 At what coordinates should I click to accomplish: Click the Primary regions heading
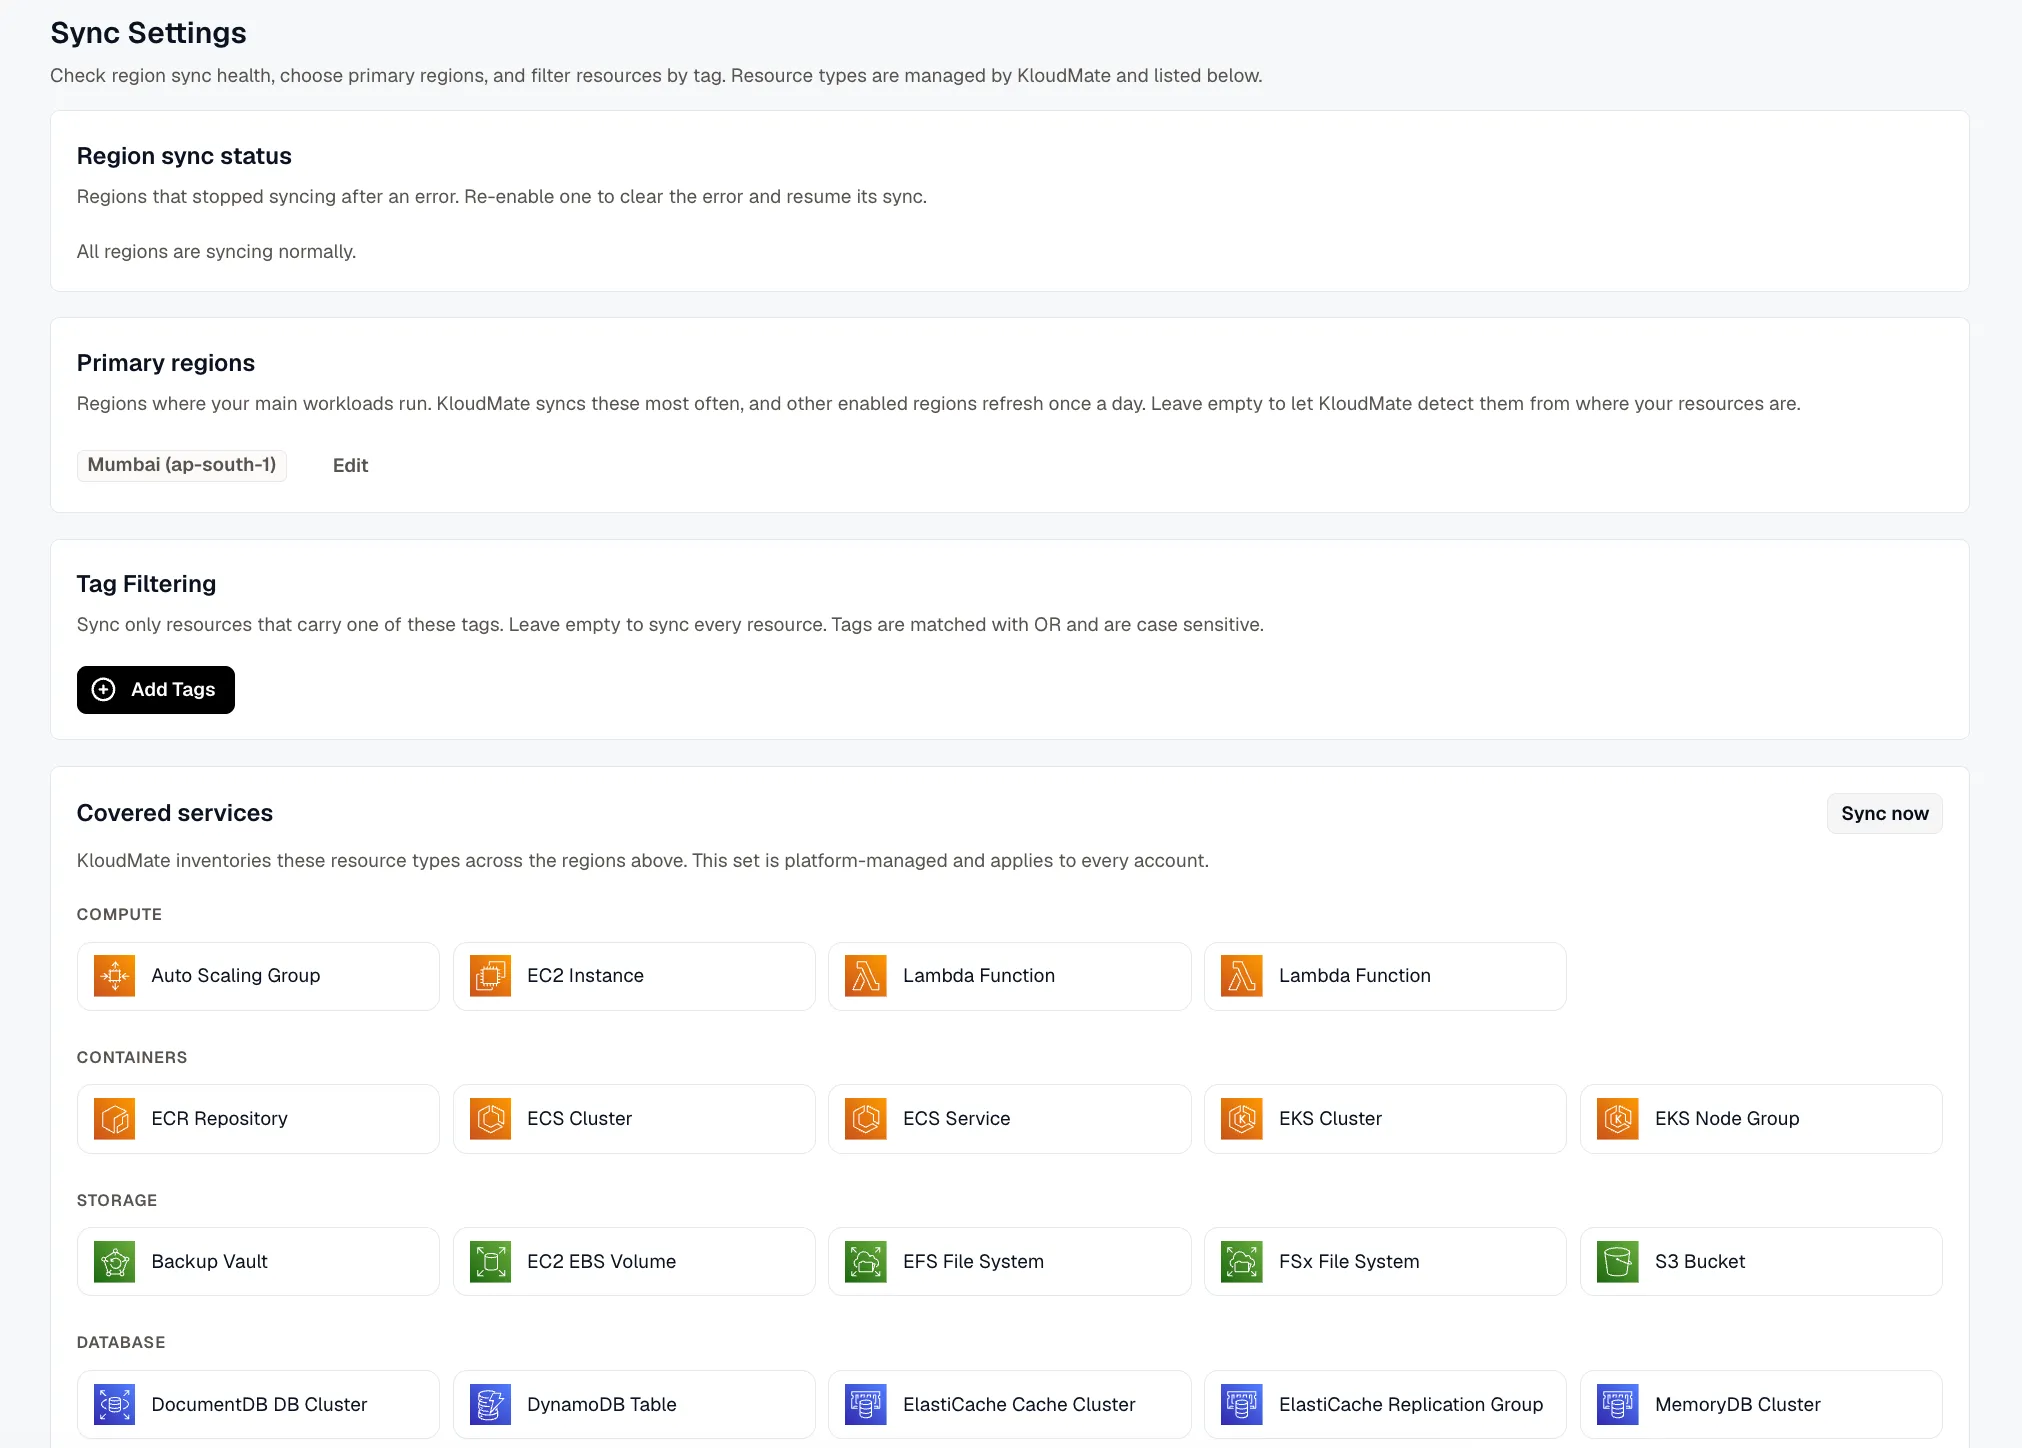click(166, 363)
